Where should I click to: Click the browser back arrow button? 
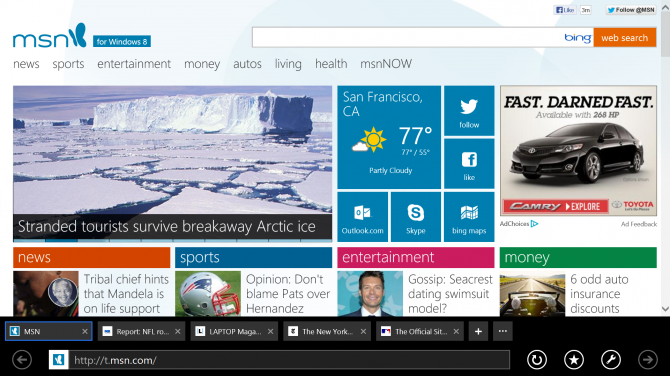(x=22, y=360)
